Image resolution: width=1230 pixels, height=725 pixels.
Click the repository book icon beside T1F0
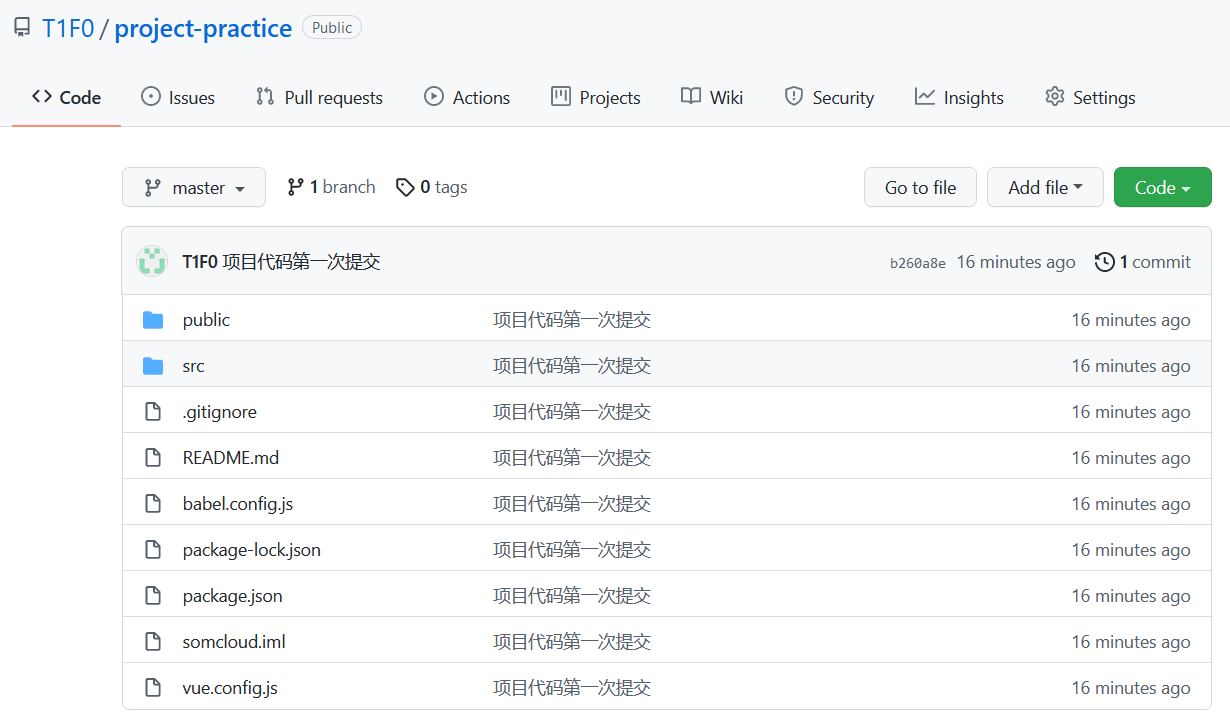22,28
